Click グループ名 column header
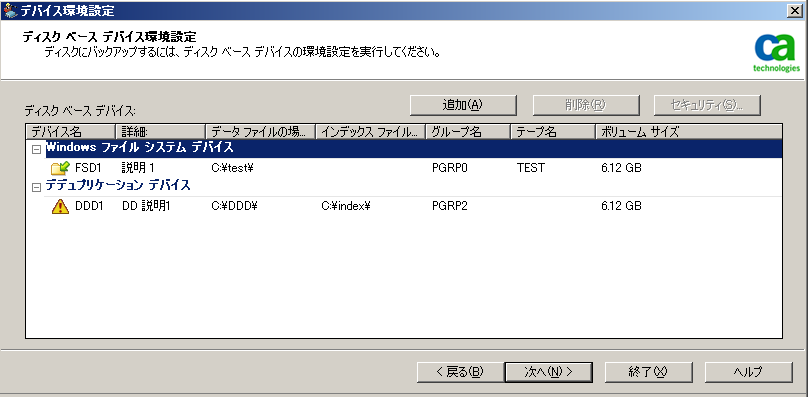 (468, 131)
